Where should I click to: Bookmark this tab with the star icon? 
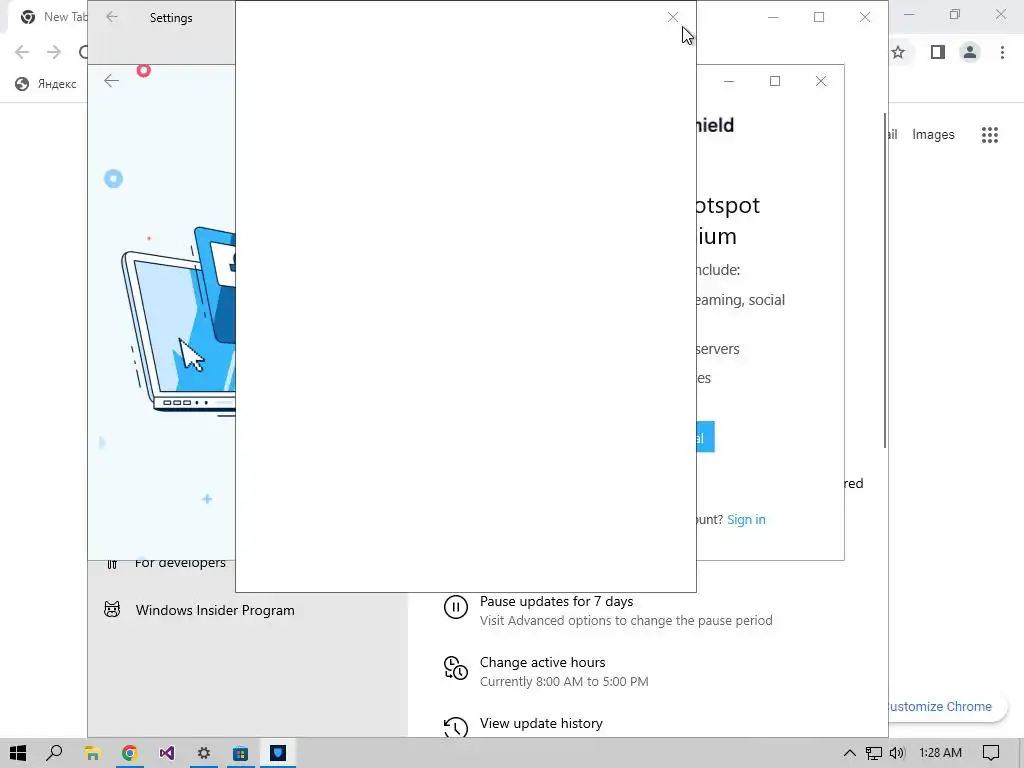point(898,52)
